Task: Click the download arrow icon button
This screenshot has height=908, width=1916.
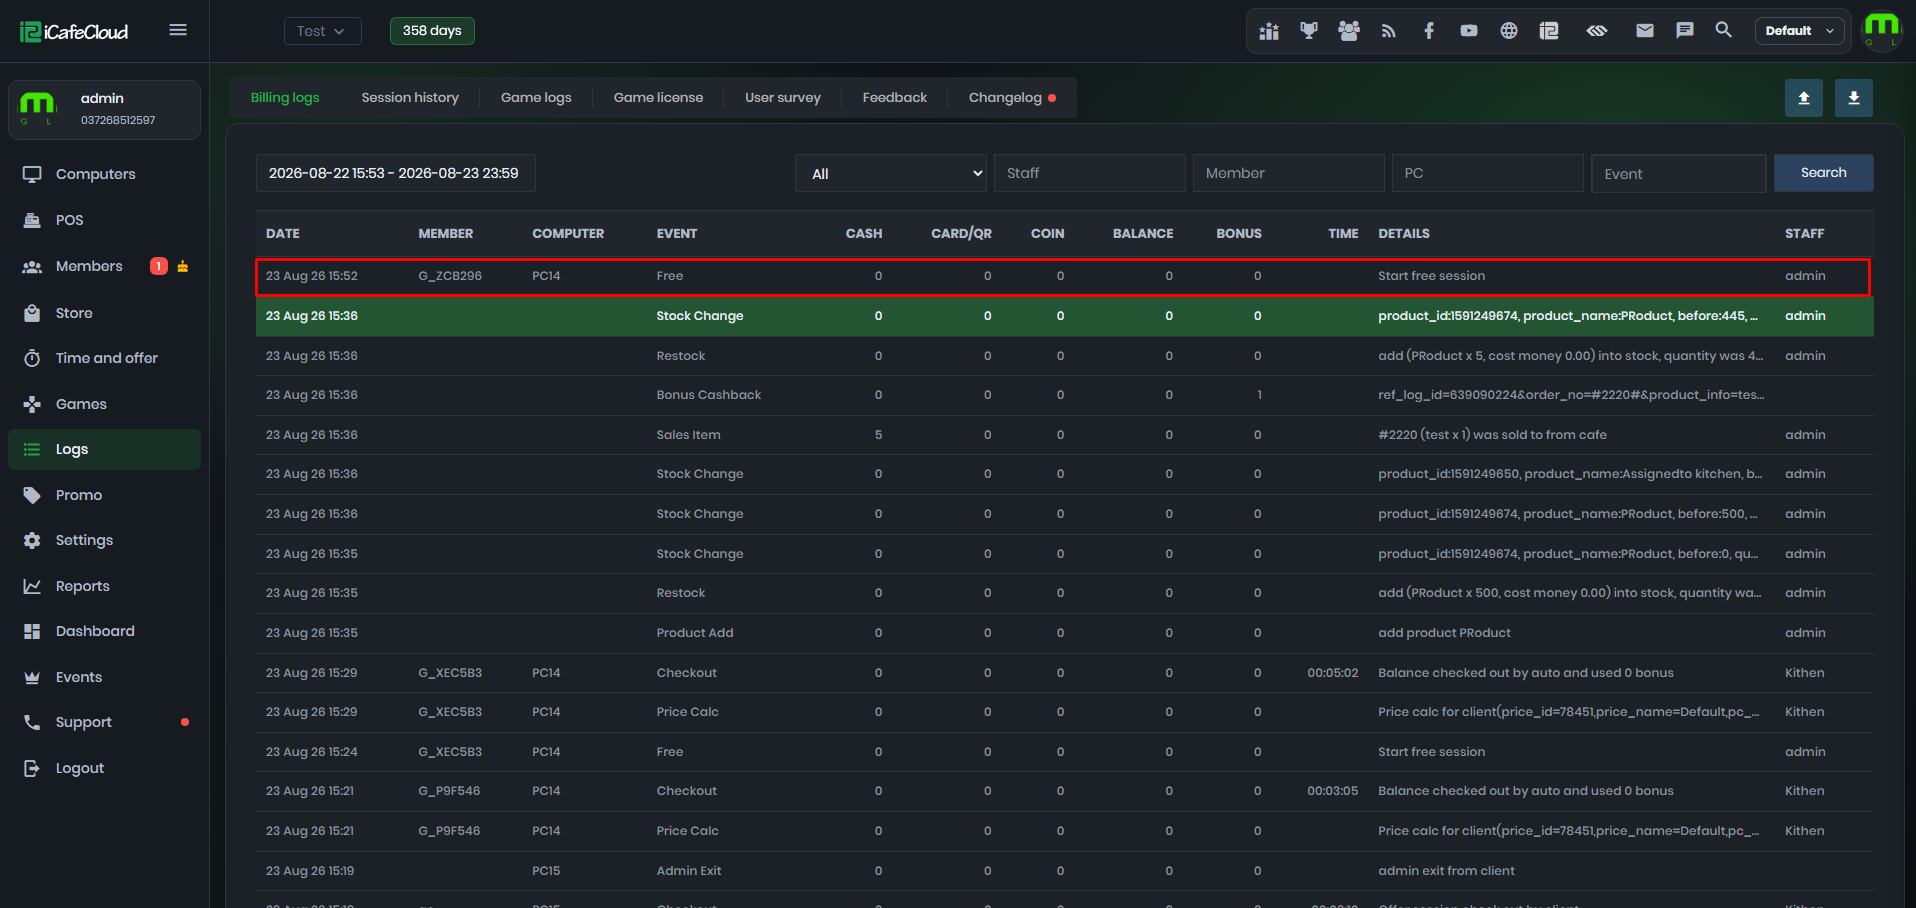Action: point(1854,98)
